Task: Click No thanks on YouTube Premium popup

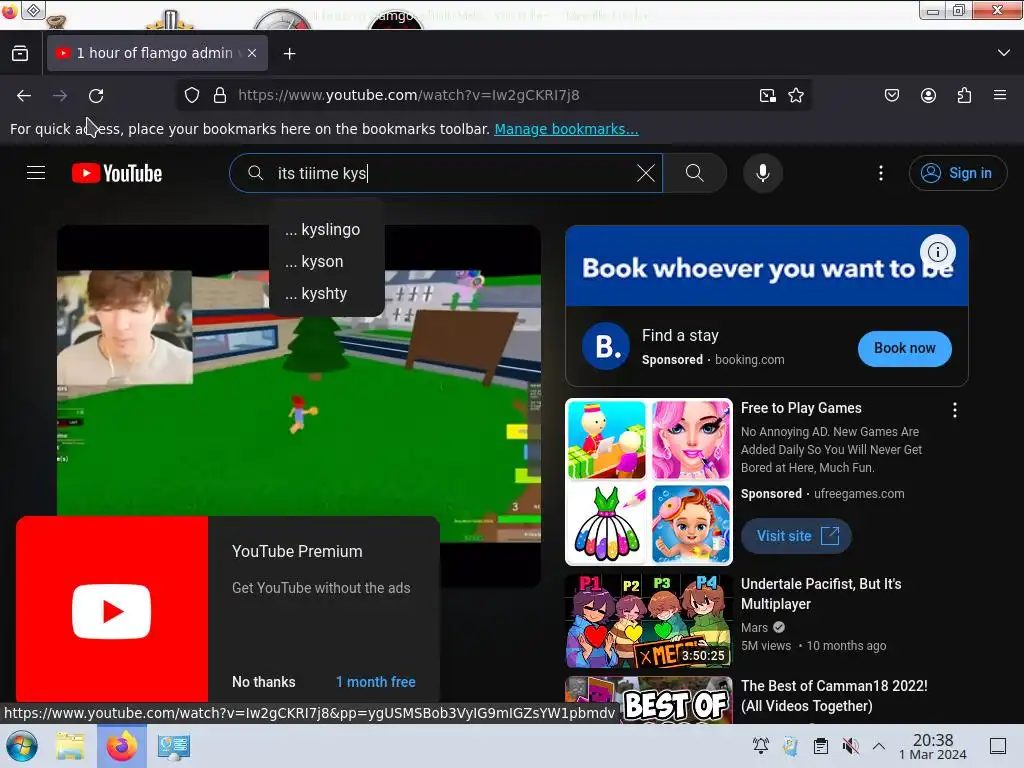Action: tap(264, 682)
